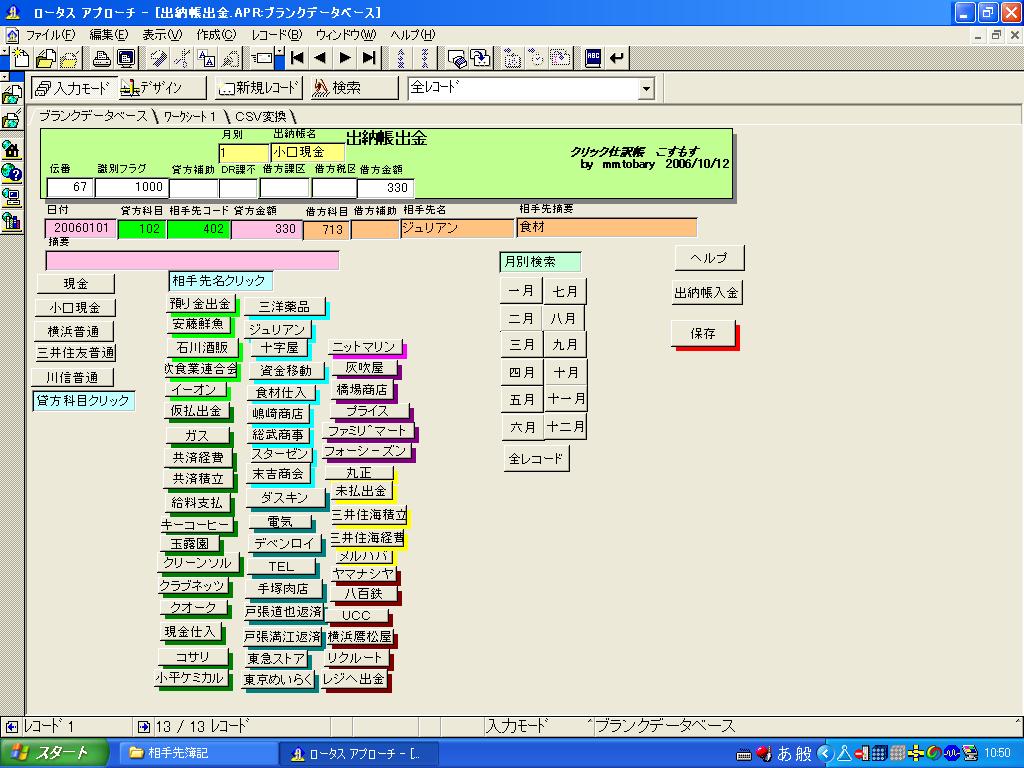The image size is (1024, 768).
Task: Click the 相手先摘要 field showing 食材
Action: point(607,227)
